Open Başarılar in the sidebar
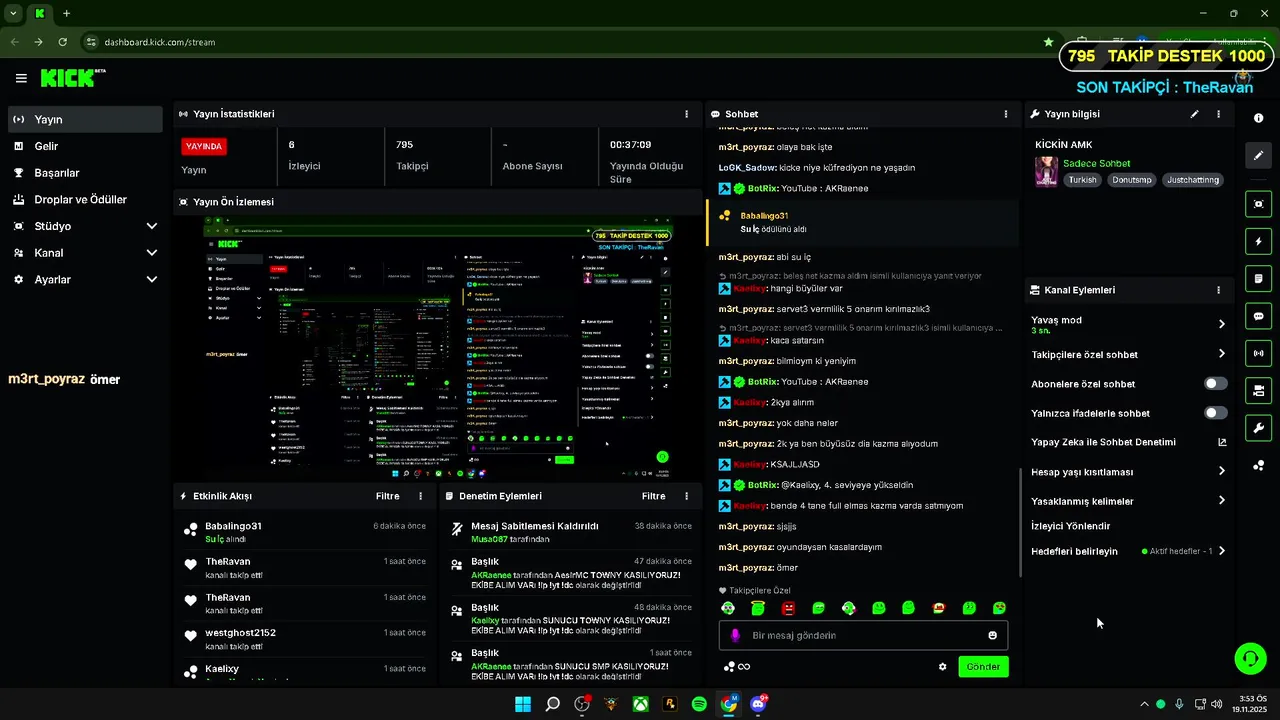 [85, 173]
